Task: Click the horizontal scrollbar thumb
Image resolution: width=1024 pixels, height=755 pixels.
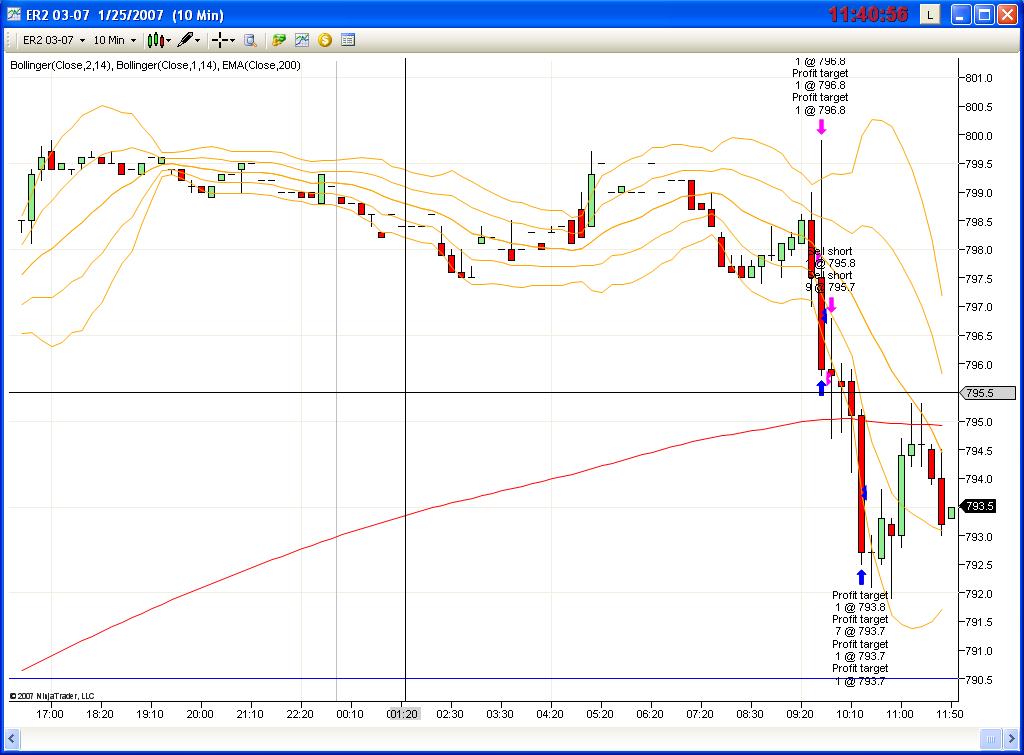Action: click(x=991, y=739)
